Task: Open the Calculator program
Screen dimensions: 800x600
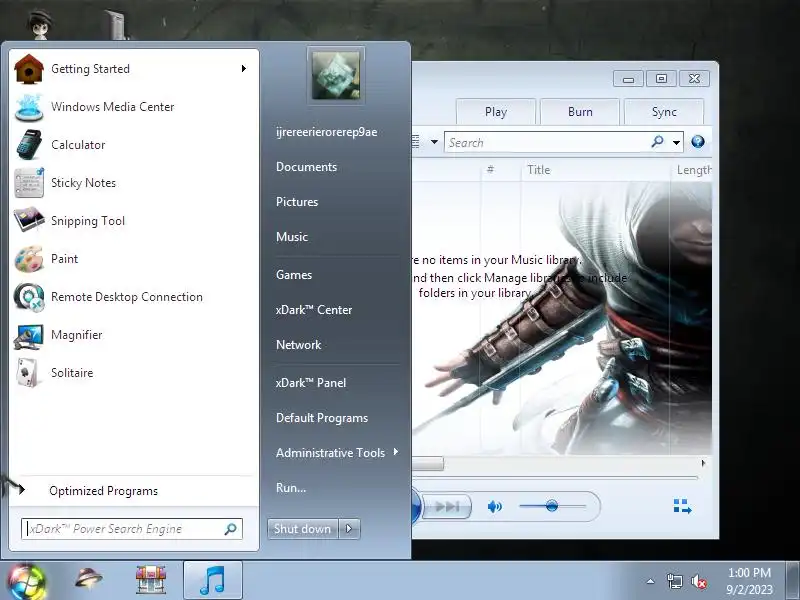Action: [x=133, y=145]
